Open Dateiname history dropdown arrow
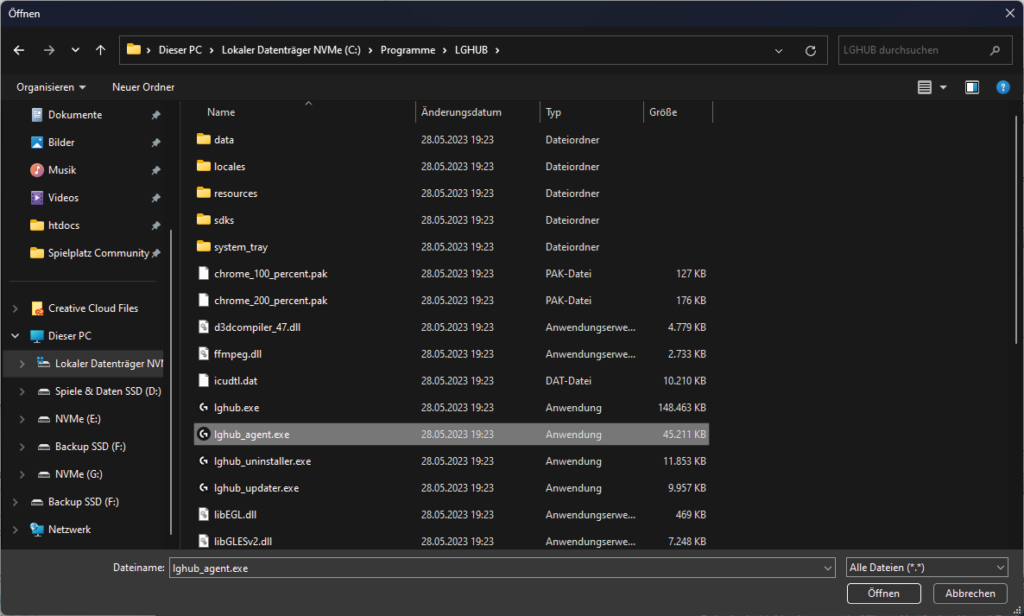This screenshot has width=1024, height=616. 827,568
